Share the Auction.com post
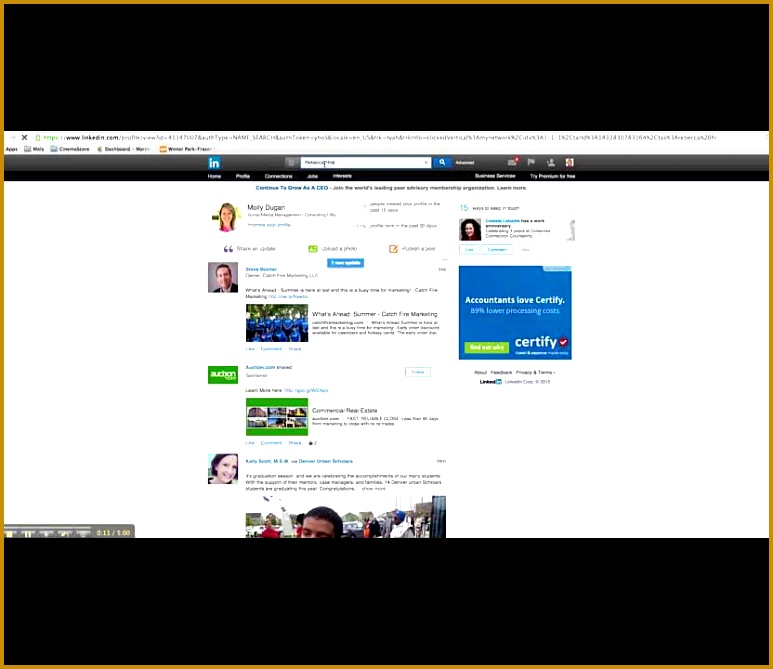This screenshot has height=669, width=773. [295, 443]
